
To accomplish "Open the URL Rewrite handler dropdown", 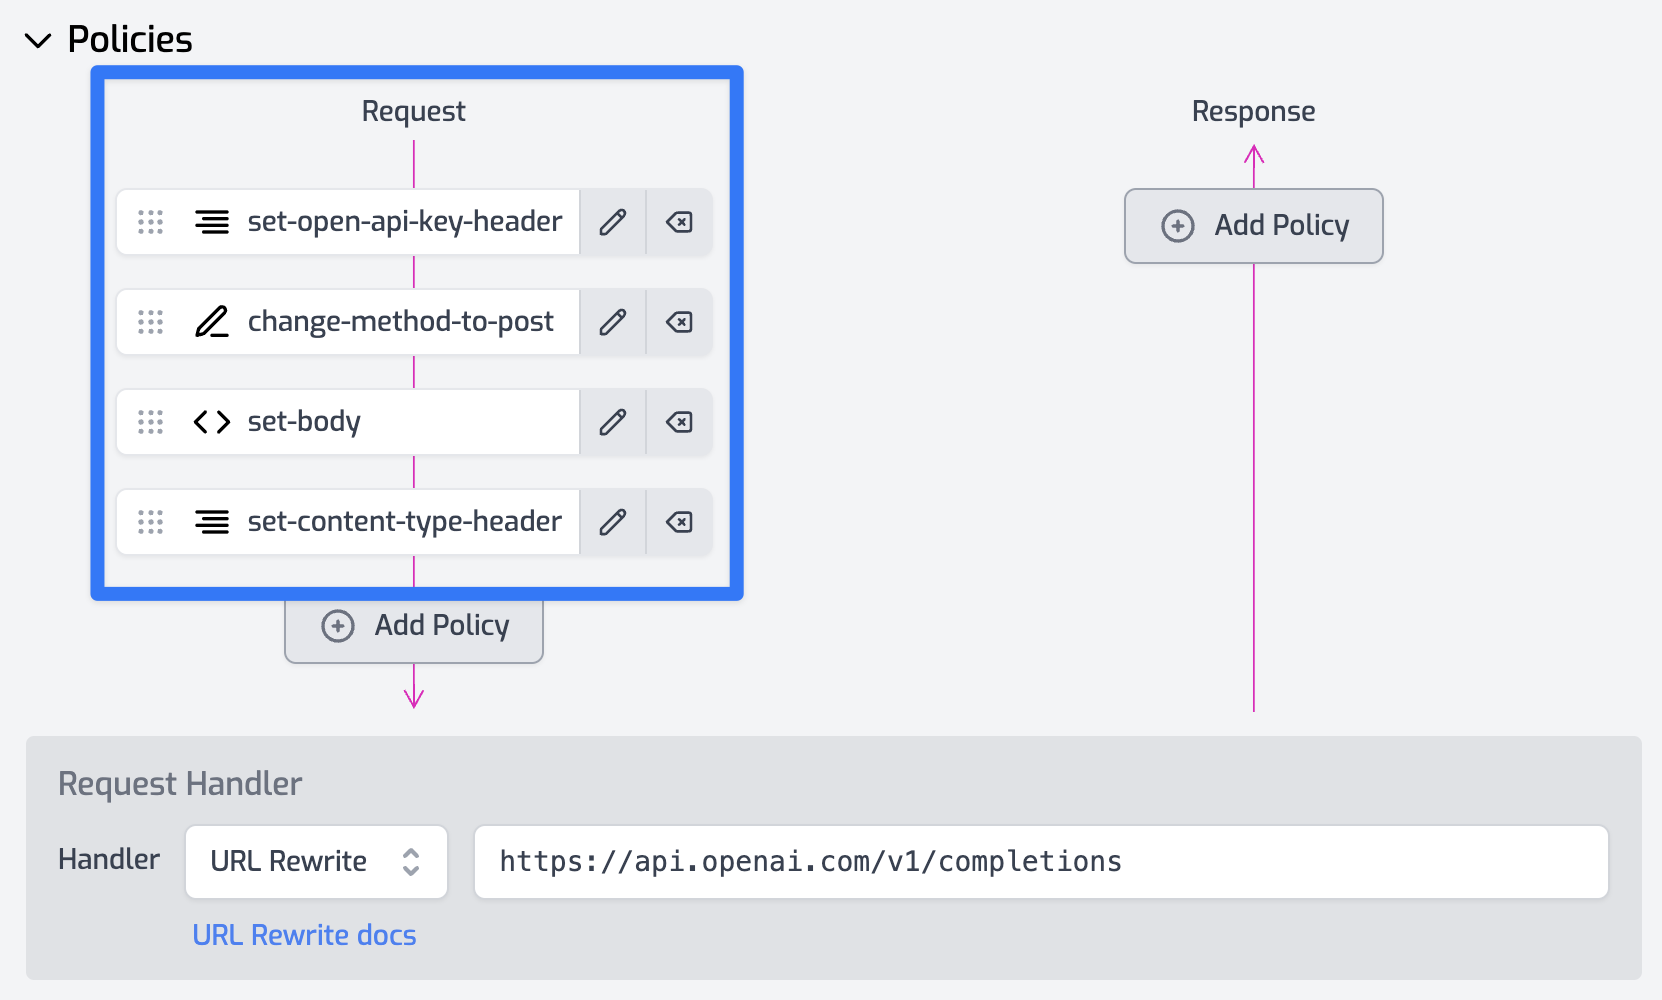I will coord(316,861).
